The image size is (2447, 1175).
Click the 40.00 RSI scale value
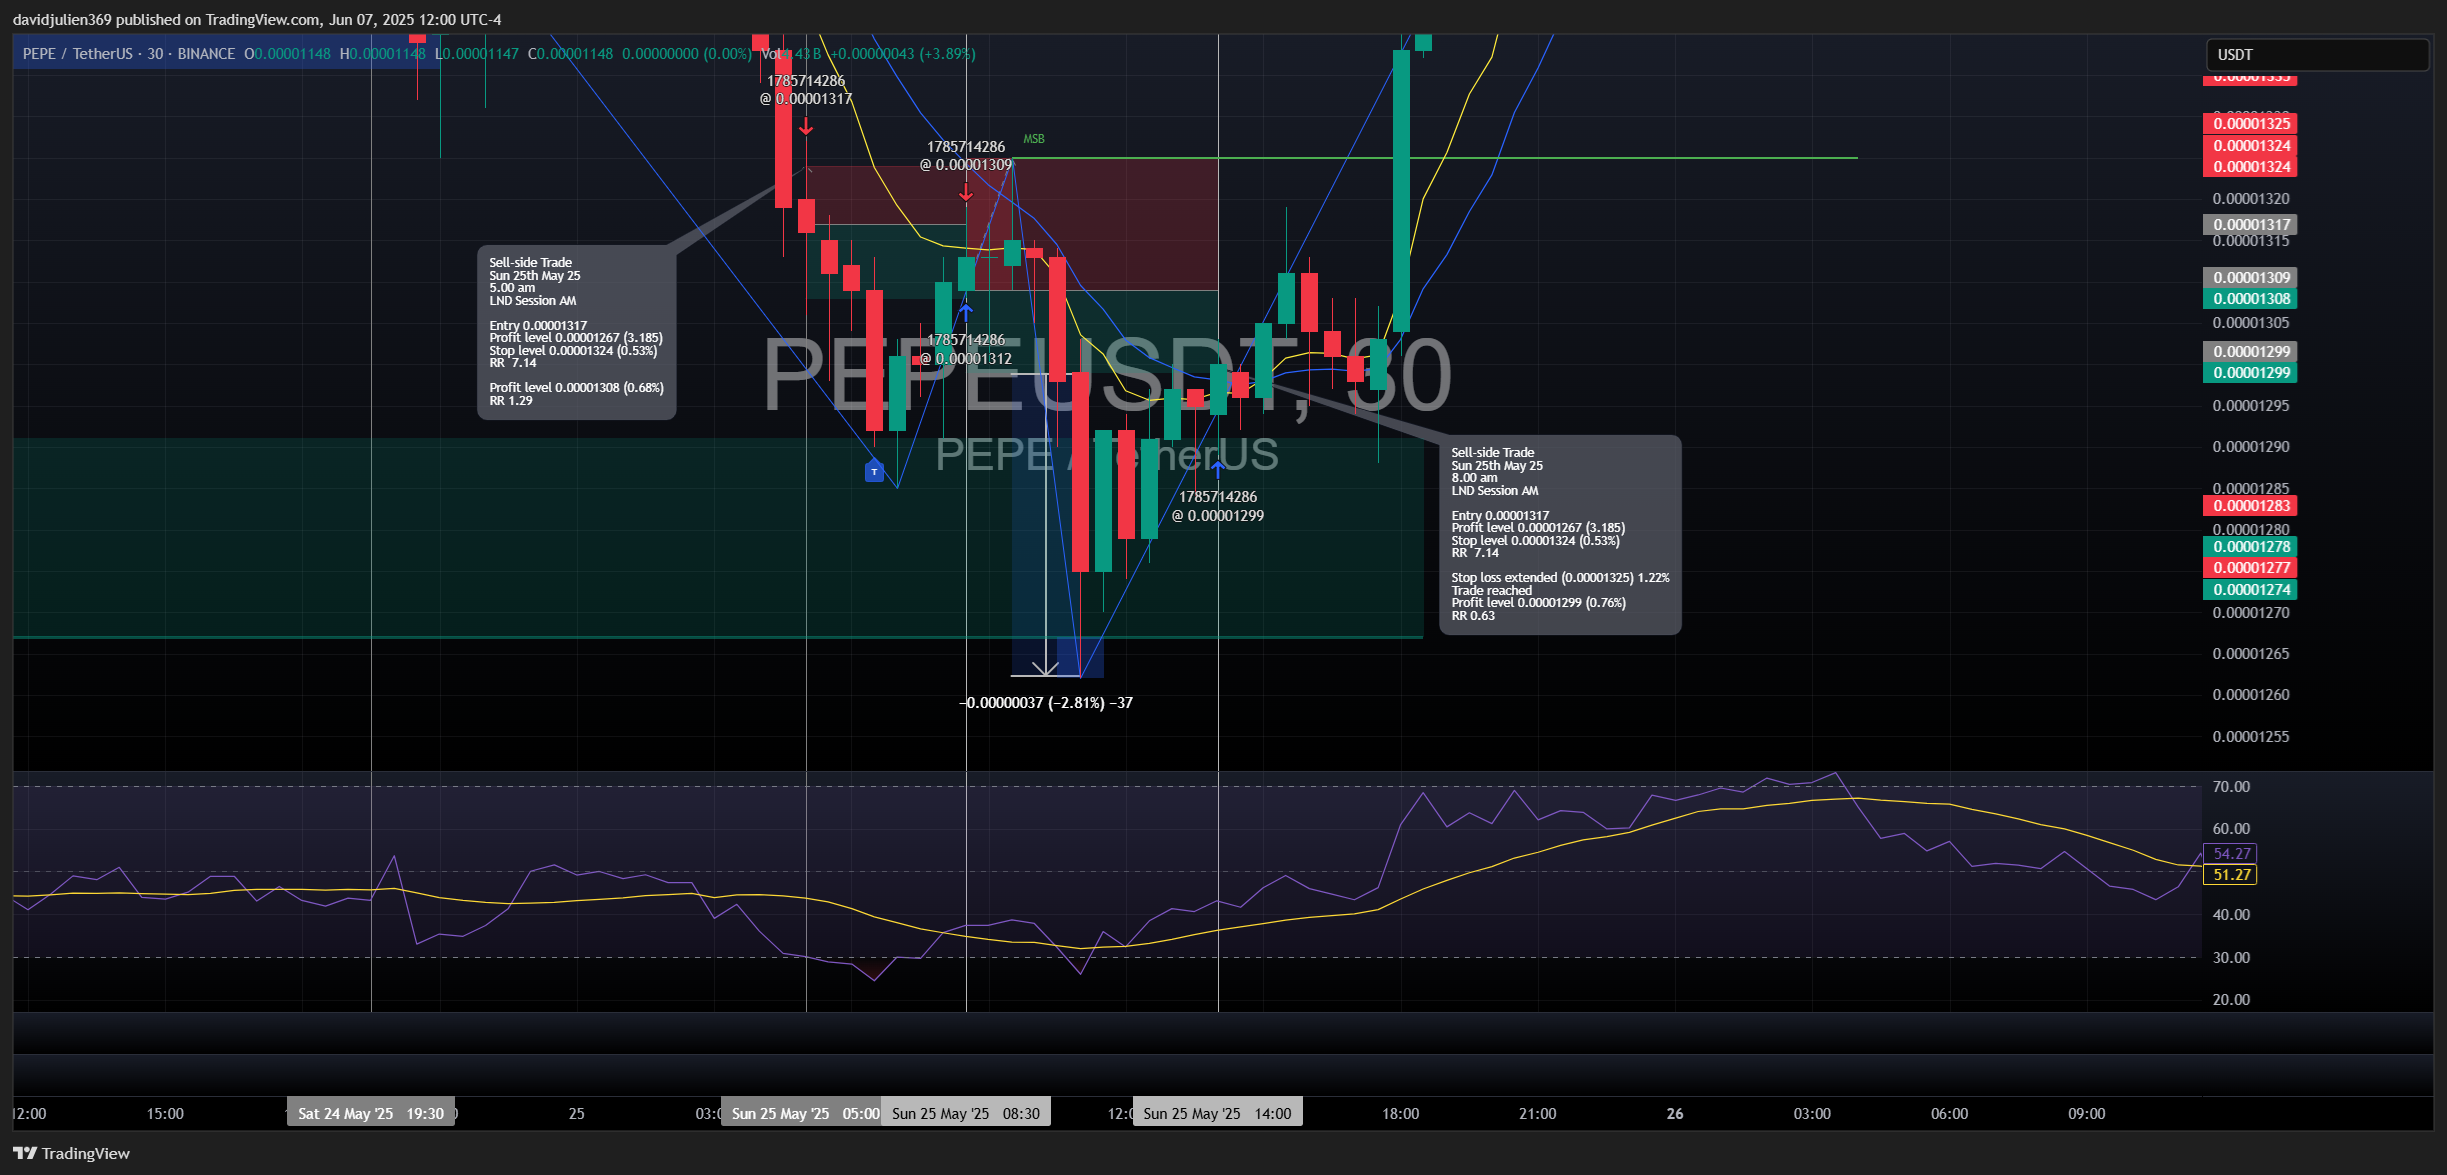click(2231, 915)
